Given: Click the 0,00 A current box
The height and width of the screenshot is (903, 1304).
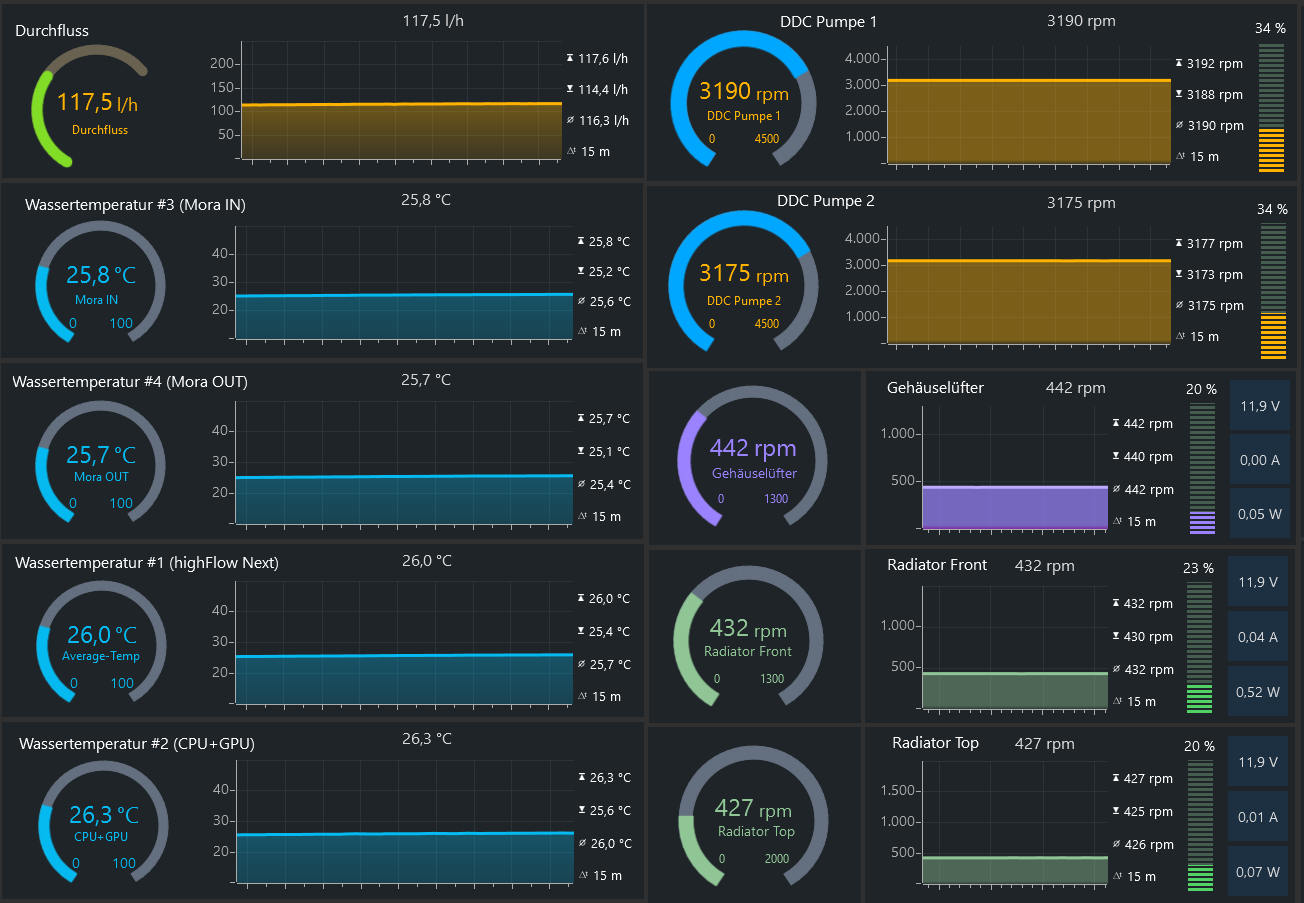Looking at the screenshot, I should point(1260,460).
